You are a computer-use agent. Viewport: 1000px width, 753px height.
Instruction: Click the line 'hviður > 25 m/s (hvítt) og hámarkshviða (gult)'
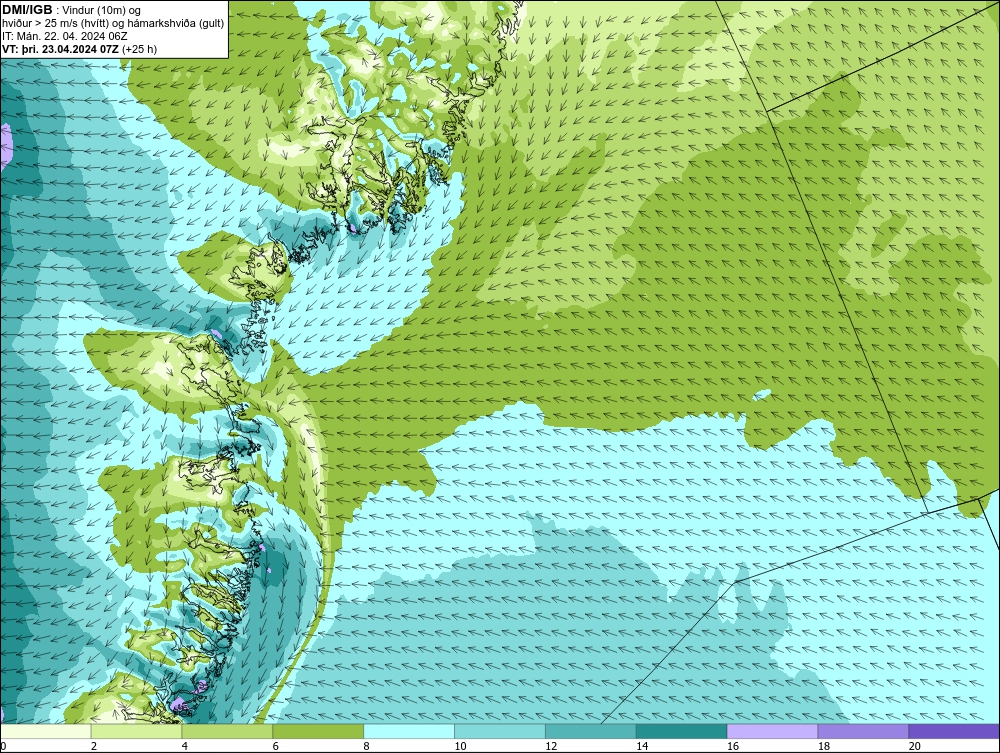click(113, 24)
